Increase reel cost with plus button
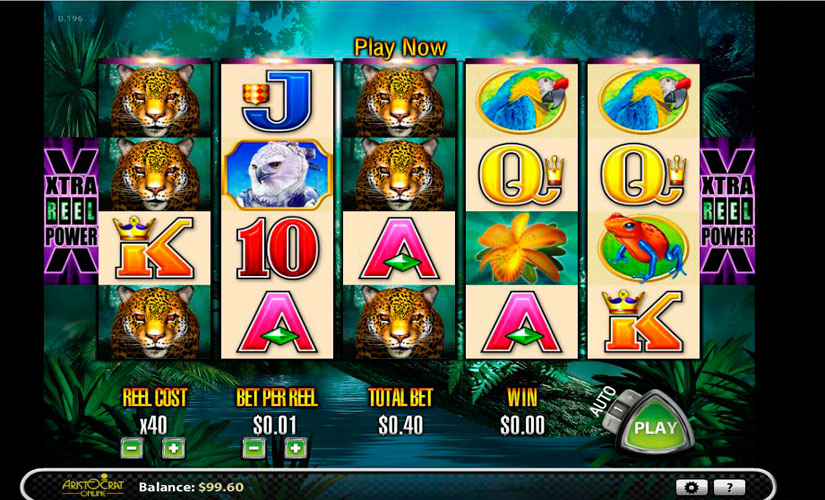 coord(173,448)
